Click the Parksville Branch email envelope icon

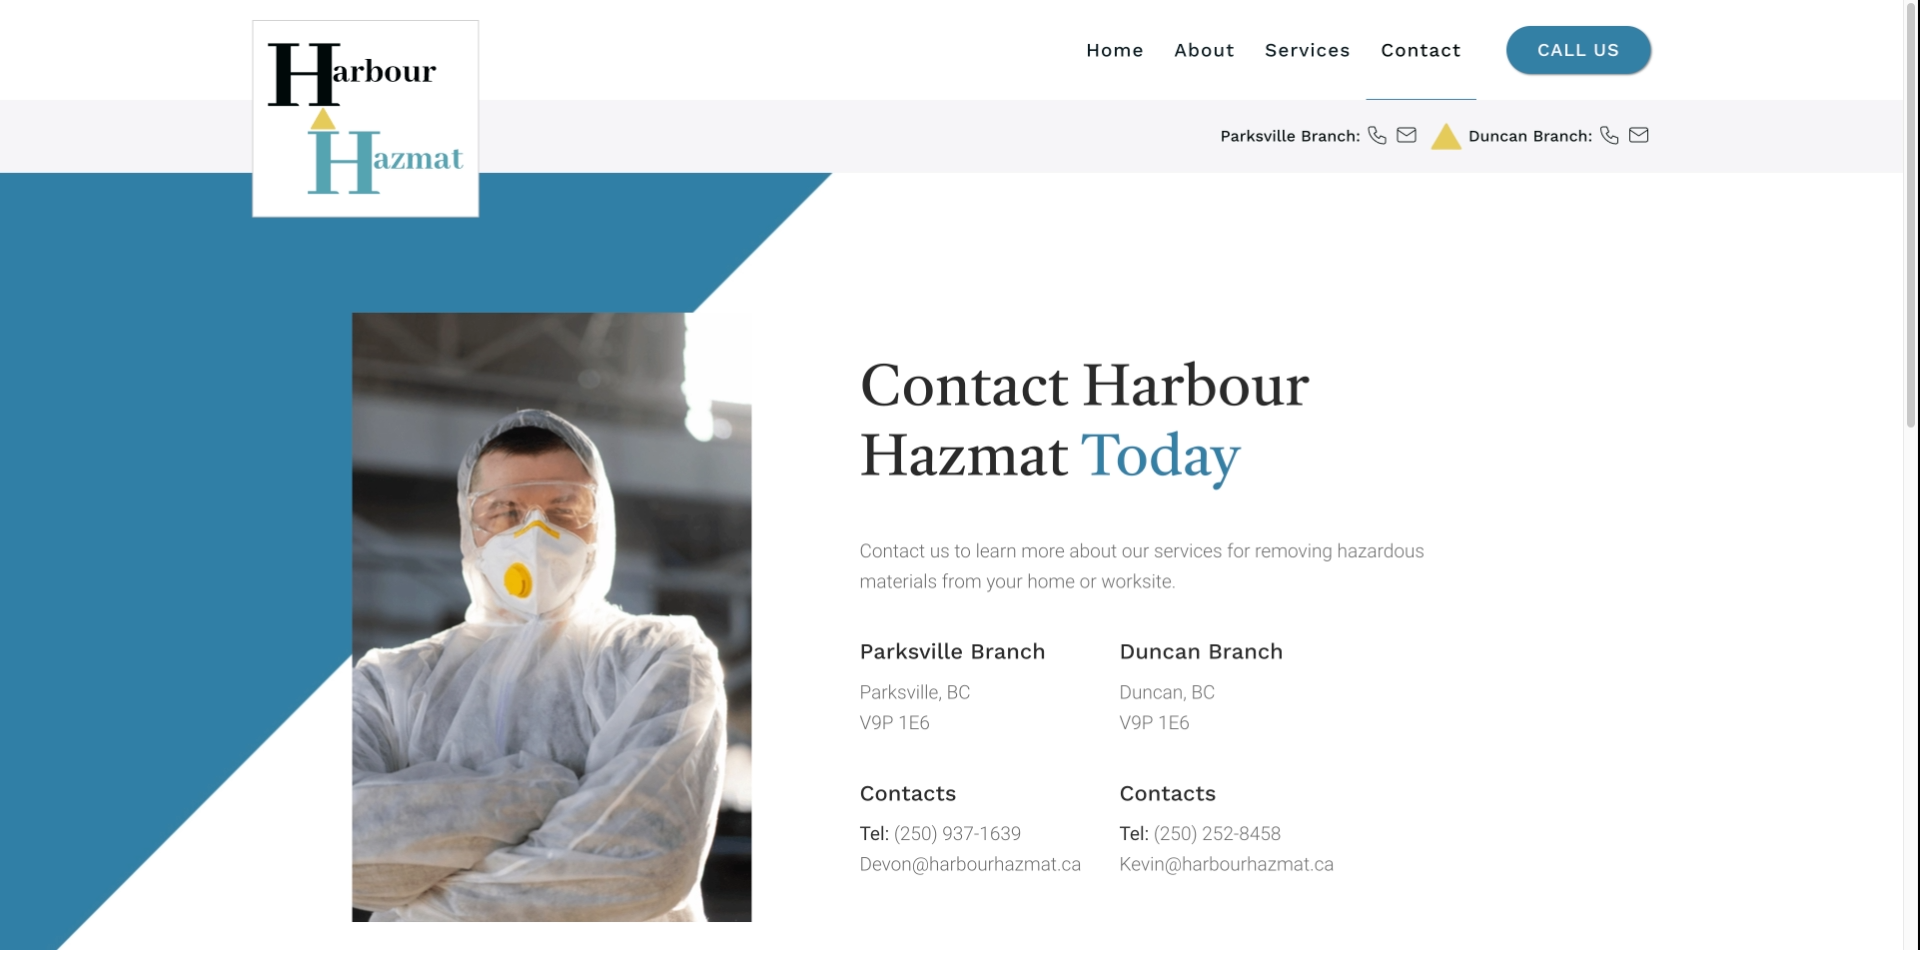pyautogui.click(x=1406, y=135)
